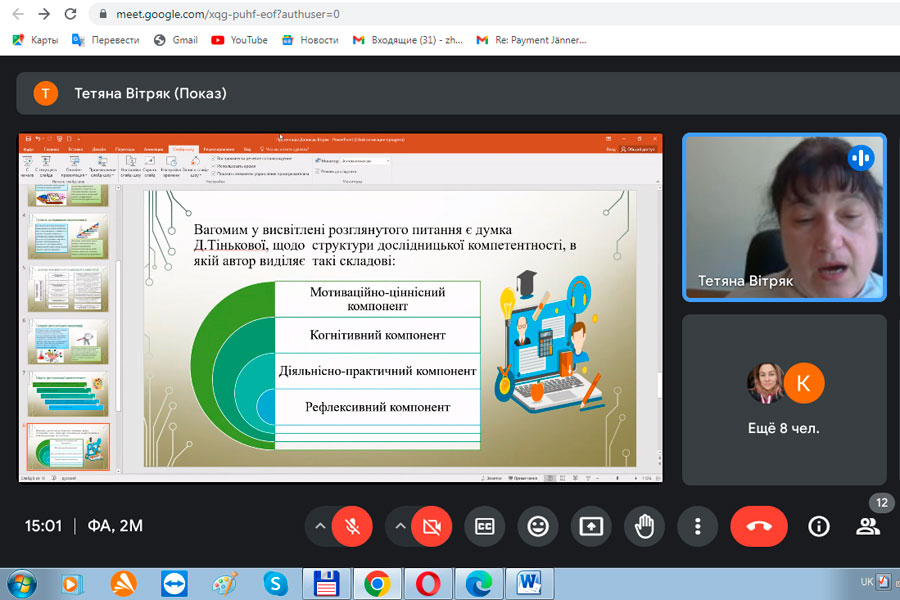900x600 pixels.
Task: Click the Present now screen-share icon
Action: (591, 526)
